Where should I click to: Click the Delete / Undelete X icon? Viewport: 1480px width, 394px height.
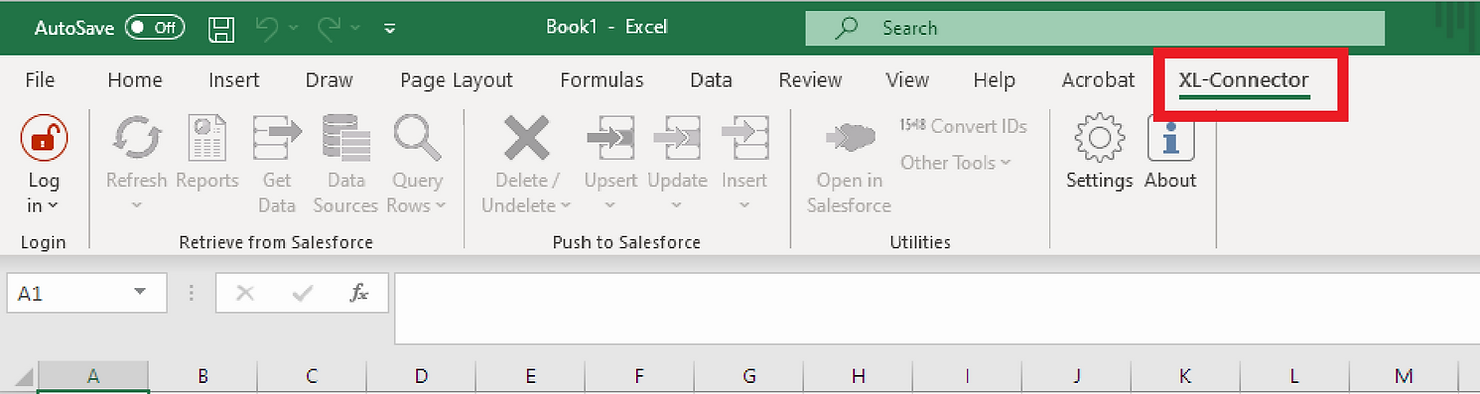tap(526, 138)
